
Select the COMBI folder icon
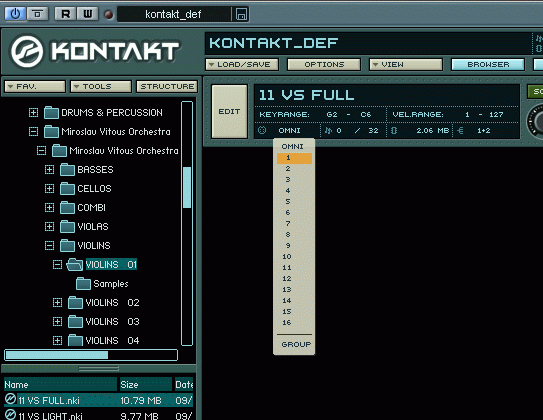(x=68, y=207)
